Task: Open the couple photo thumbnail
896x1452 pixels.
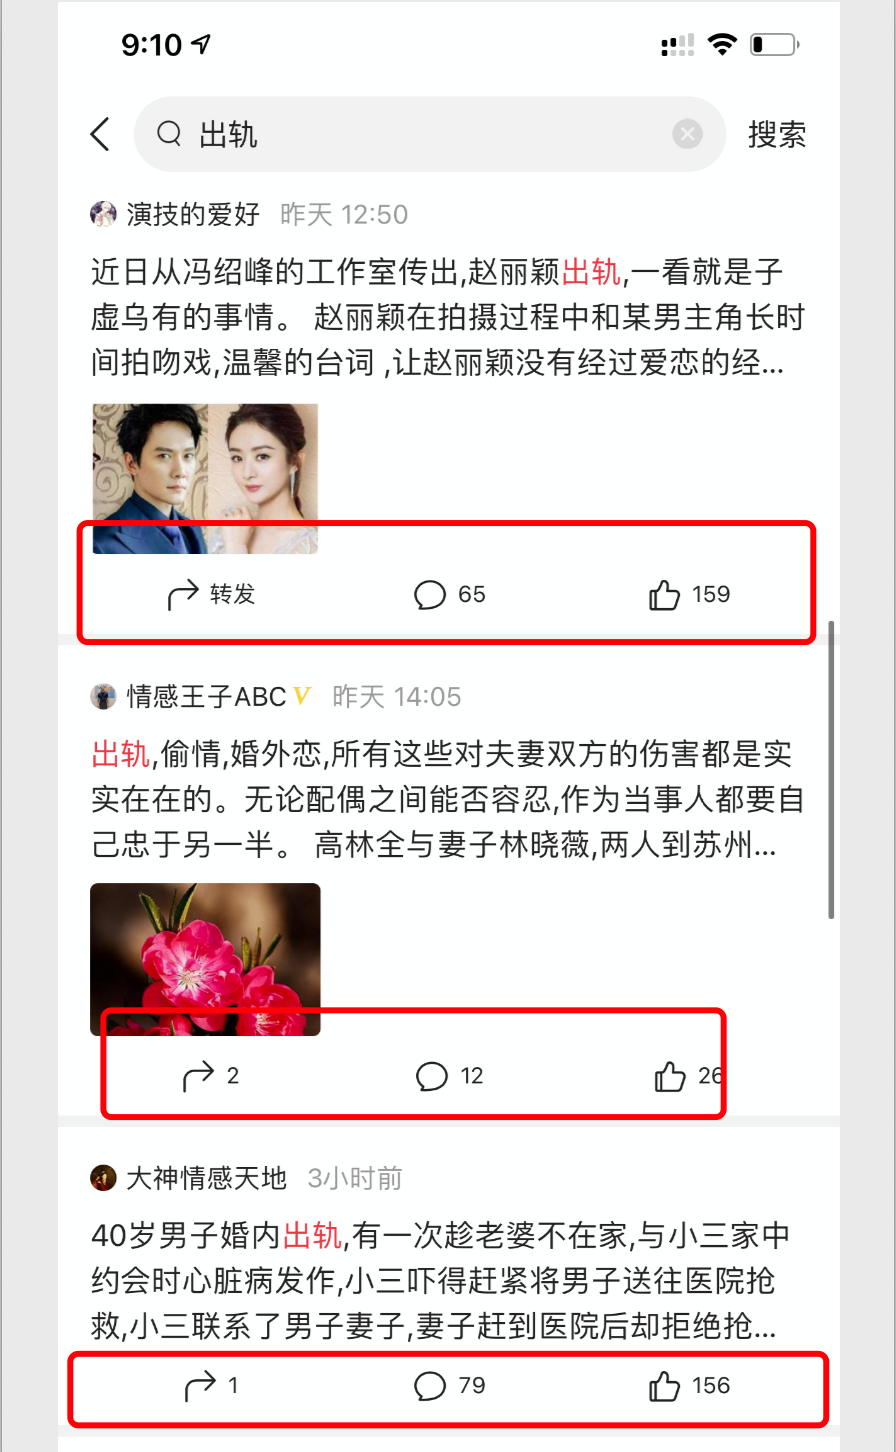Action: point(205,478)
